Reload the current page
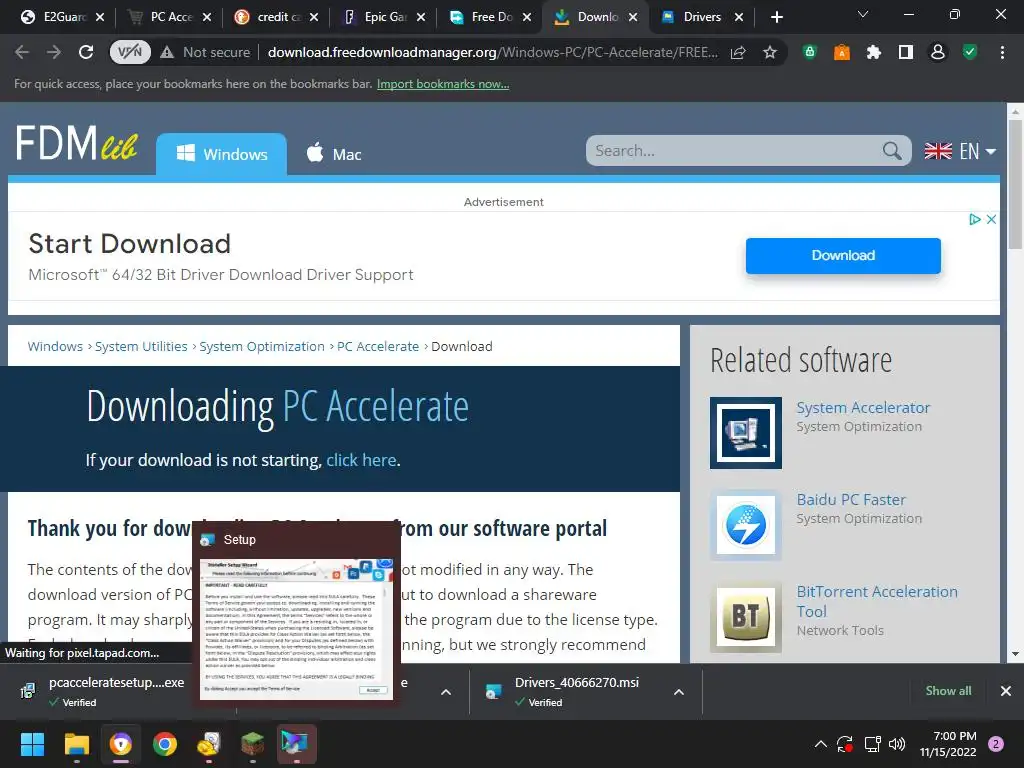This screenshot has height=768, width=1024. (x=86, y=52)
